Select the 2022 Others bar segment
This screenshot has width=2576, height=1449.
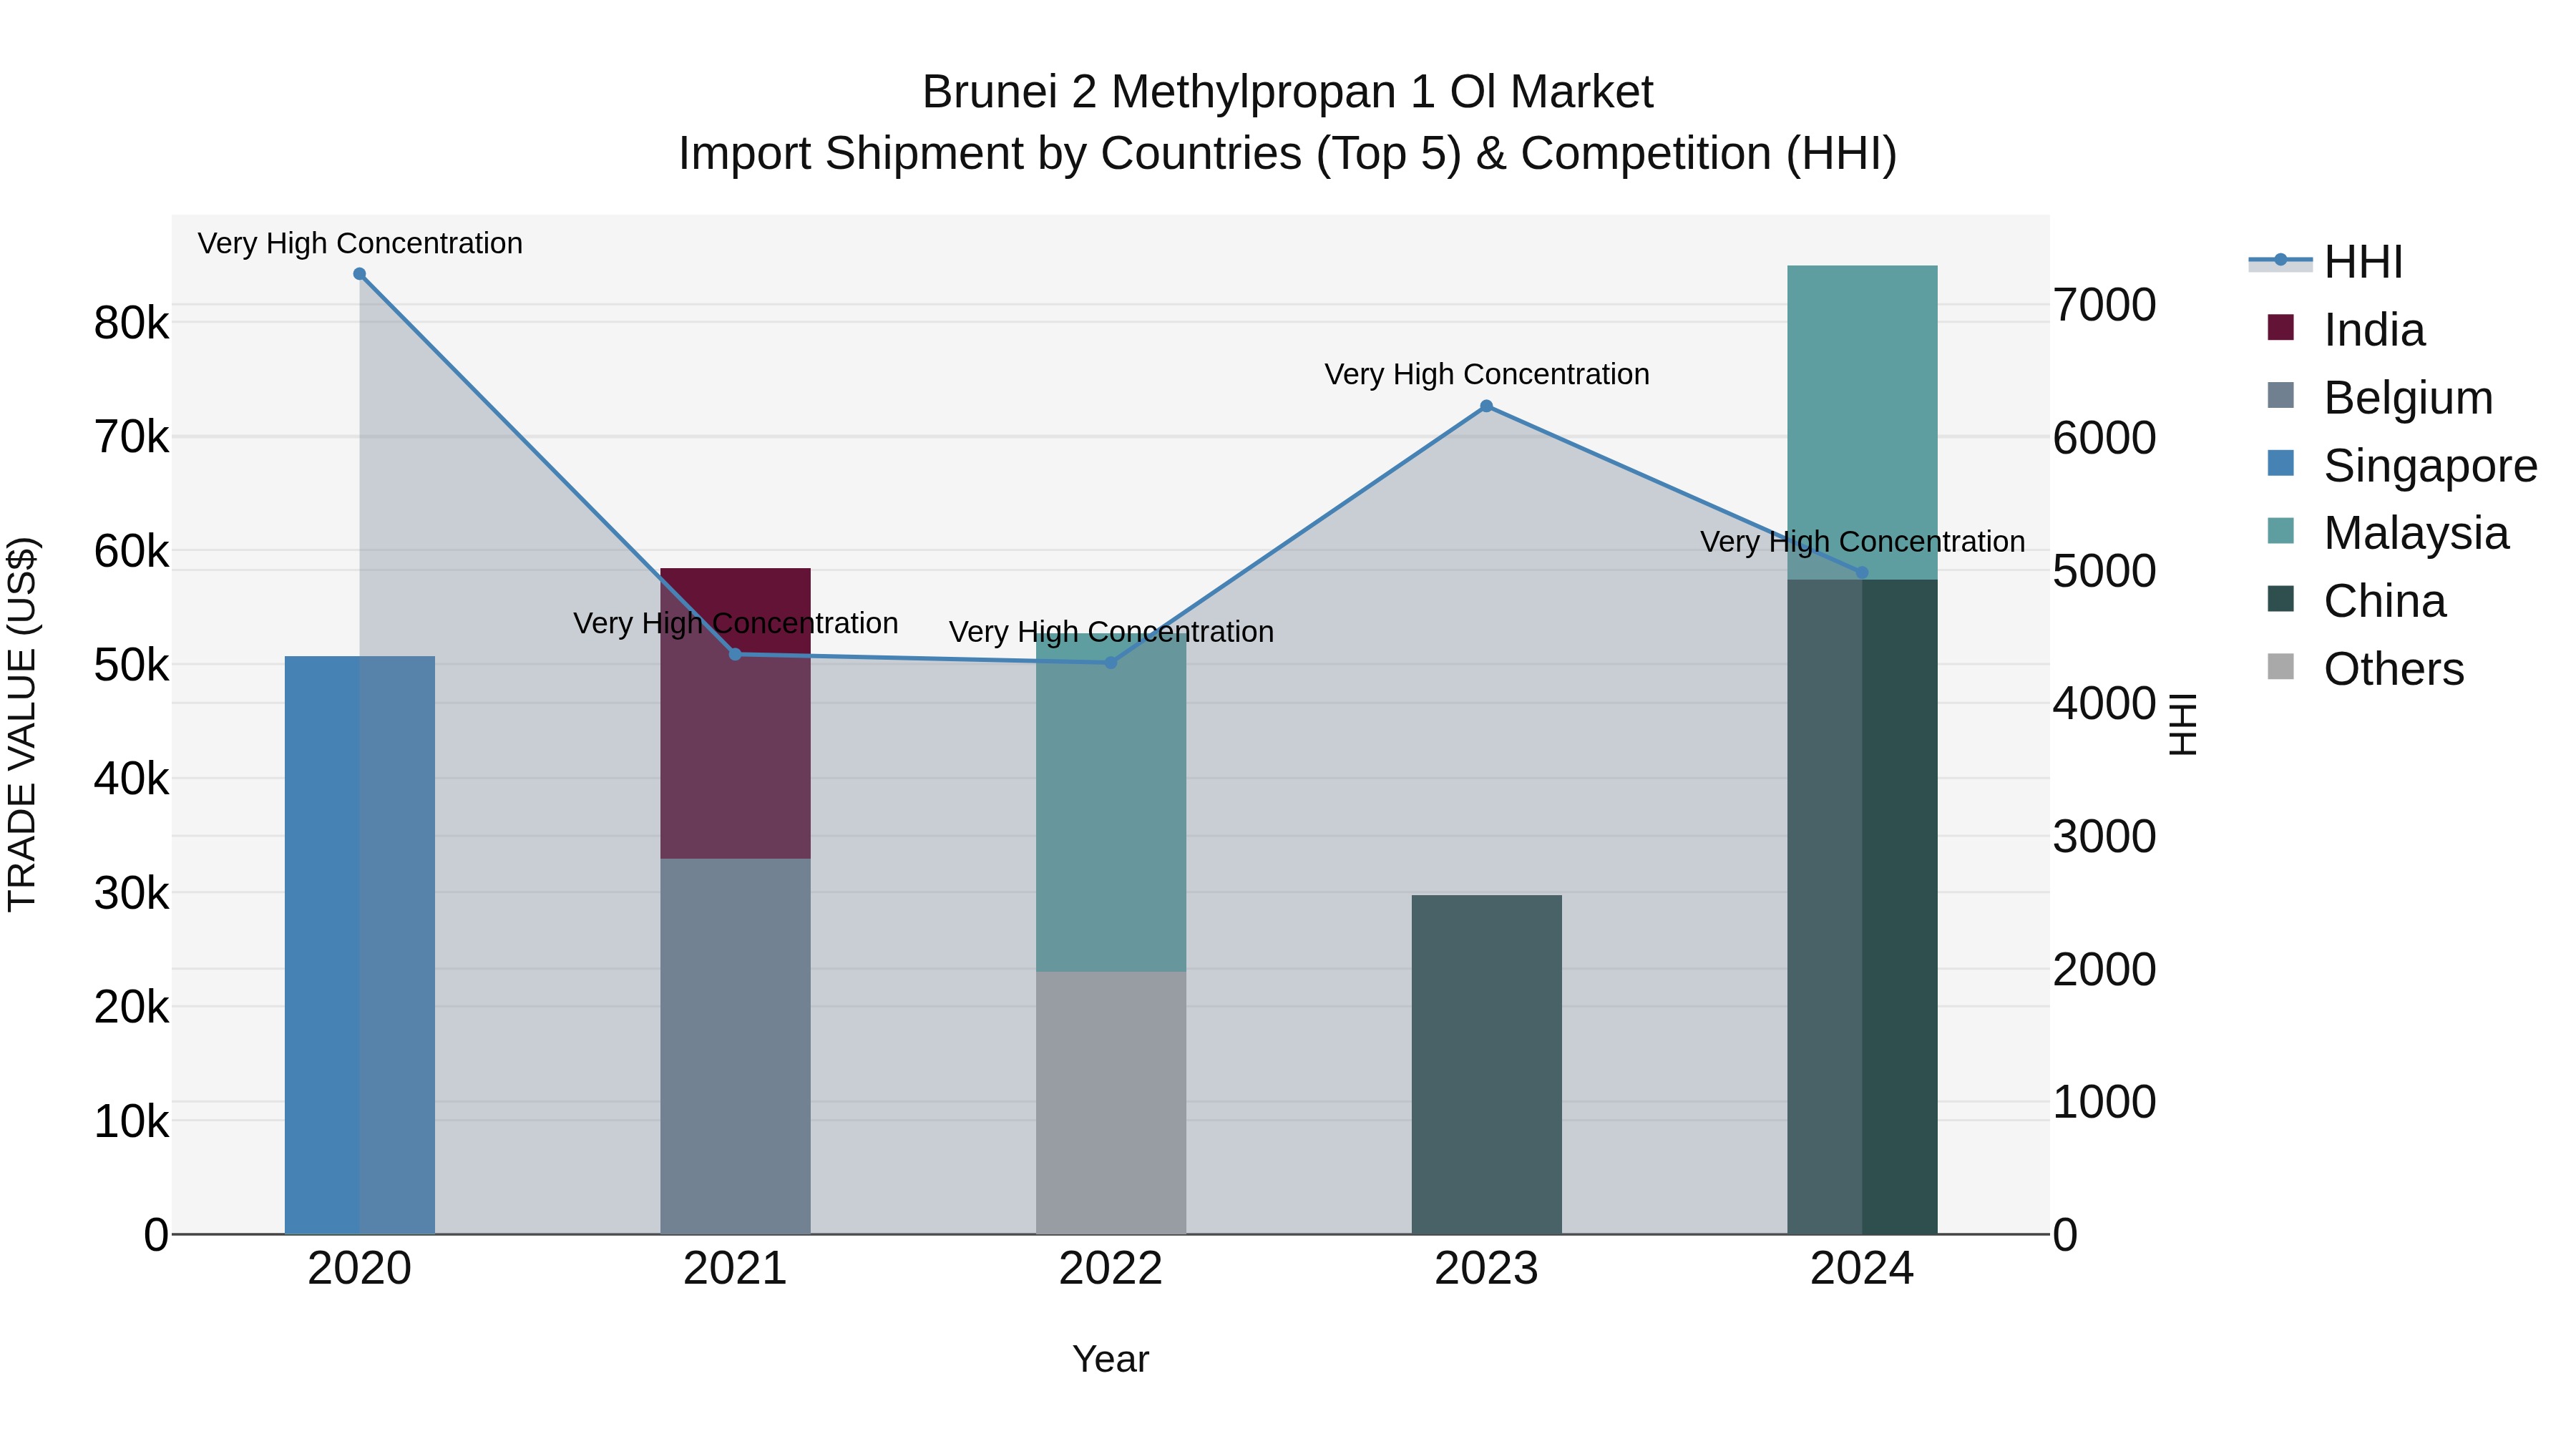pyautogui.click(x=1111, y=1103)
